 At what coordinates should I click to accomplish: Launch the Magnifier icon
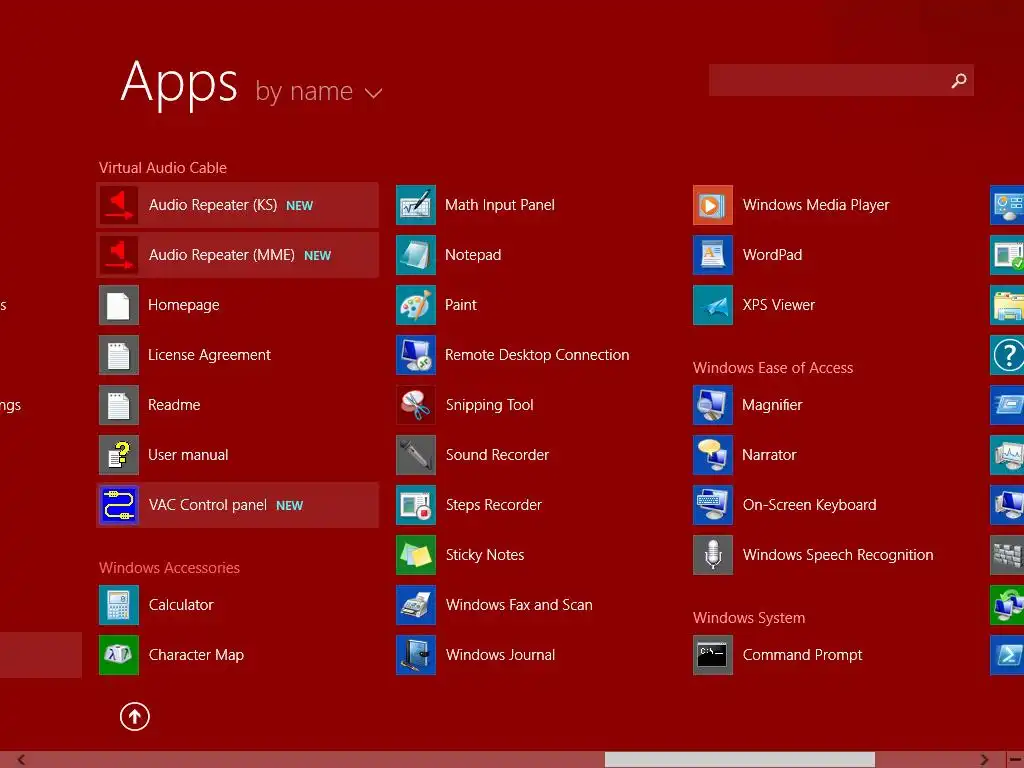pos(713,405)
